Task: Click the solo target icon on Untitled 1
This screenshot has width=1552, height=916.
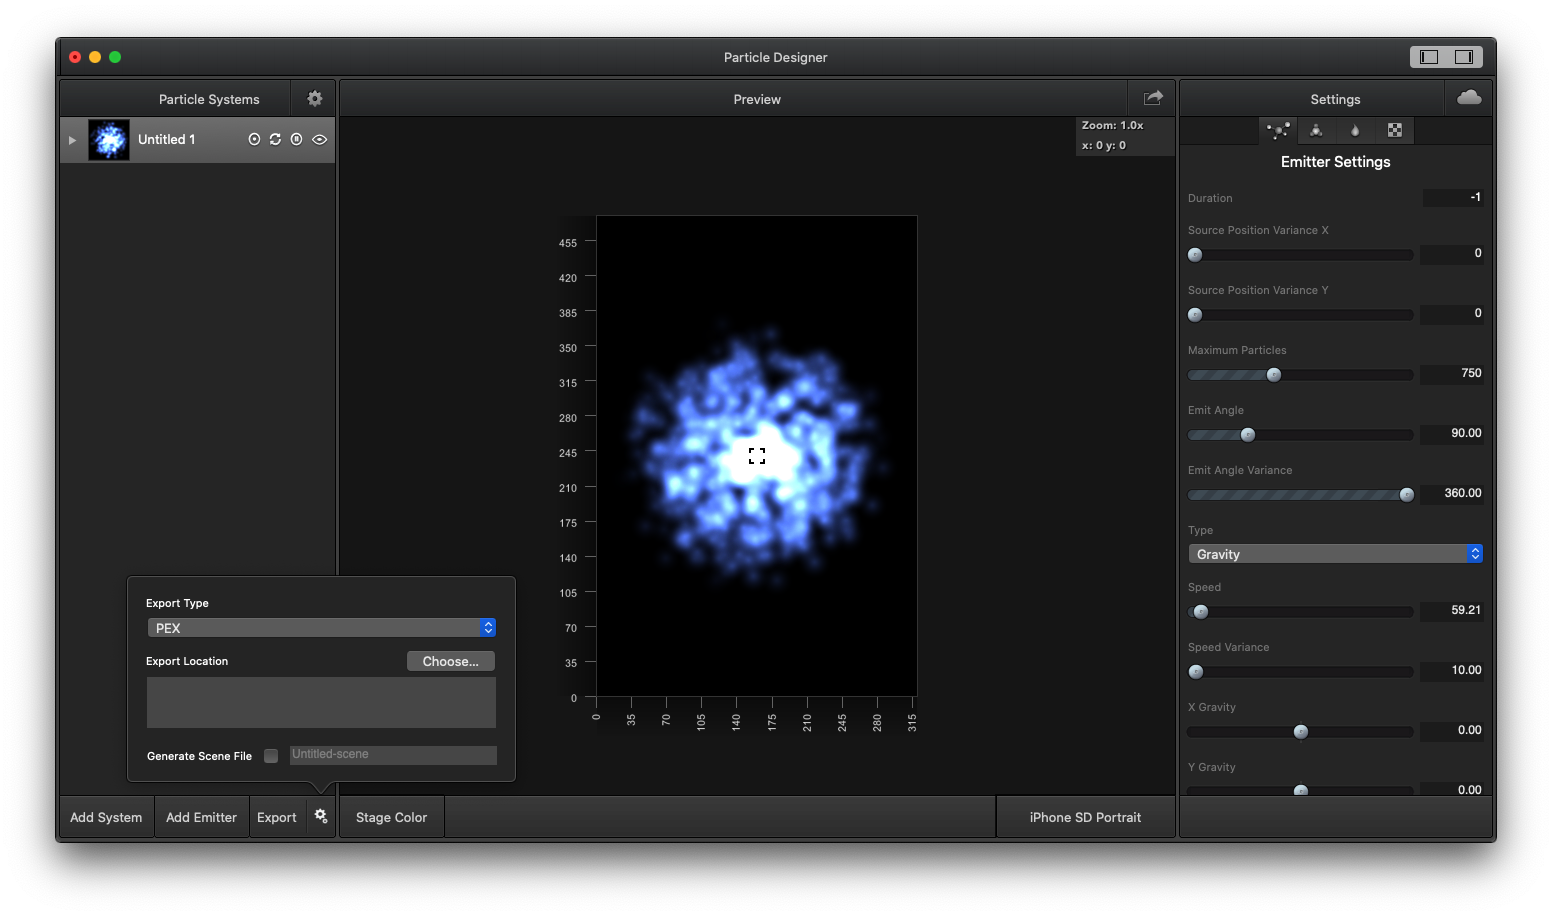Action: click(254, 140)
